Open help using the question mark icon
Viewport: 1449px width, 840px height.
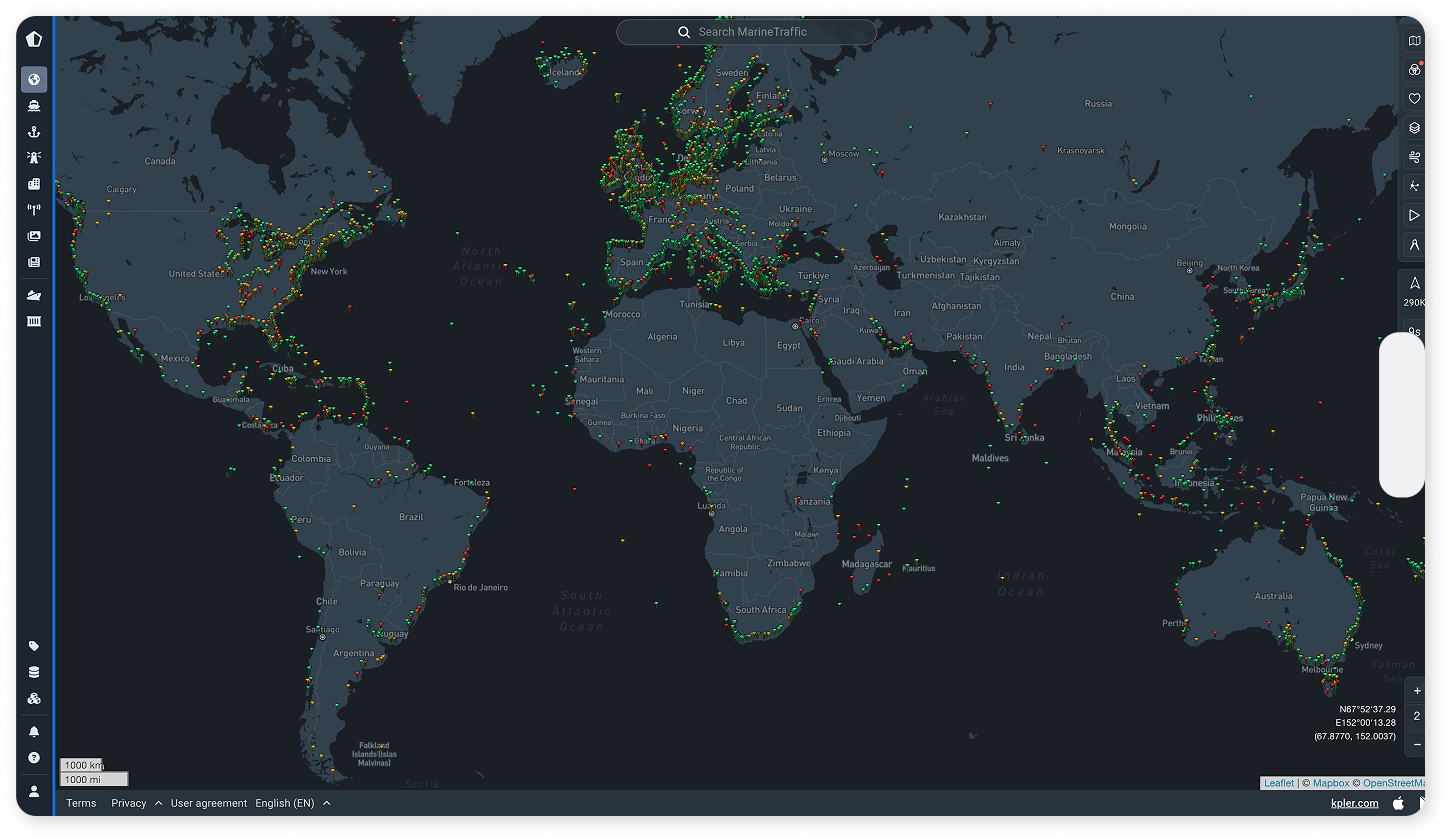33,757
